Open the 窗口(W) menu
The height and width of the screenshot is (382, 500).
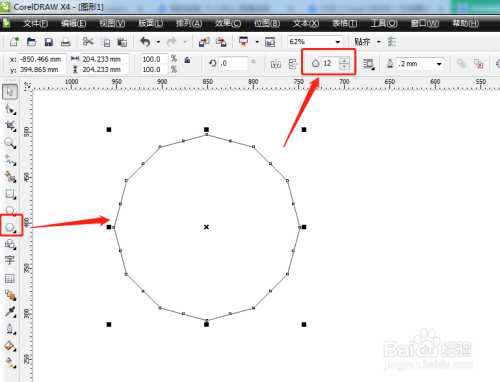tap(425, 23)
